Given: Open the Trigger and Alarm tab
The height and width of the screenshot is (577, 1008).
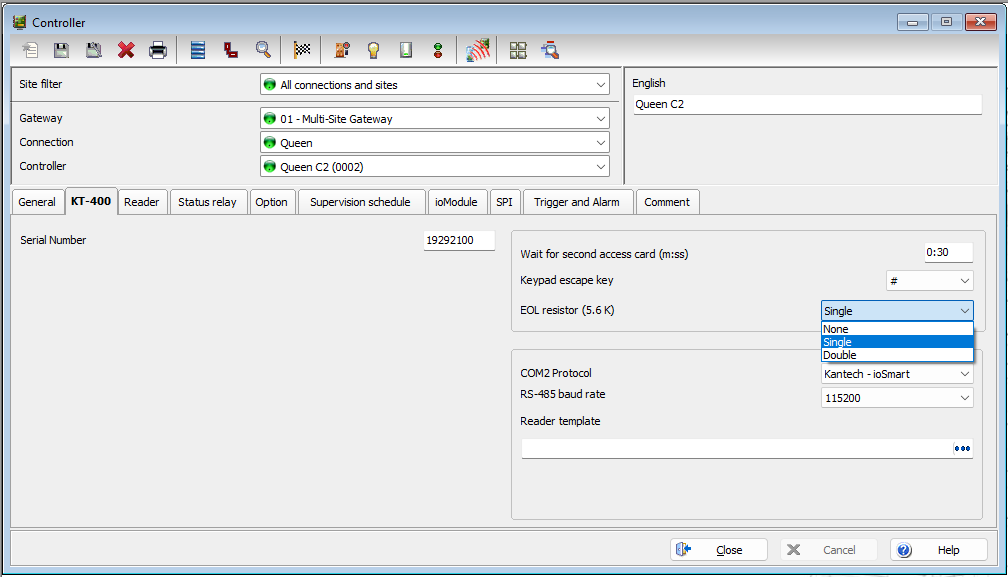Looking at the screenshot, I should coord(577,202).
